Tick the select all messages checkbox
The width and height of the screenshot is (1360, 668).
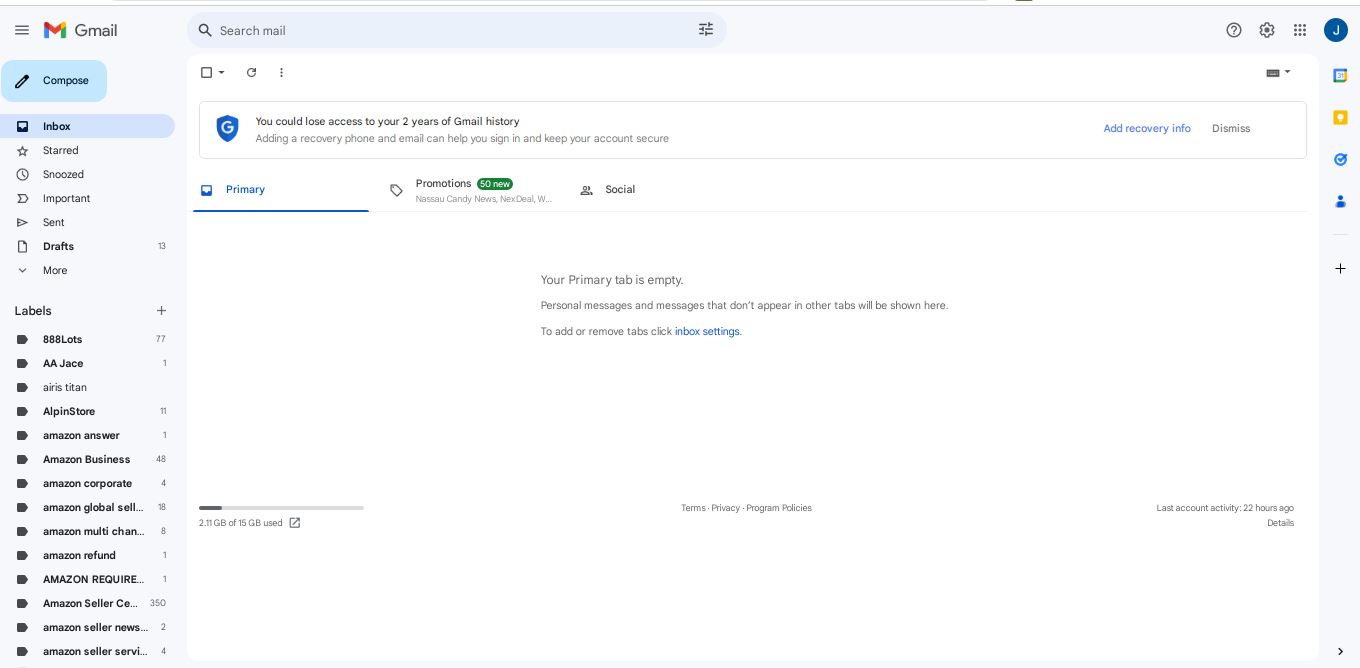click(206, 72)
